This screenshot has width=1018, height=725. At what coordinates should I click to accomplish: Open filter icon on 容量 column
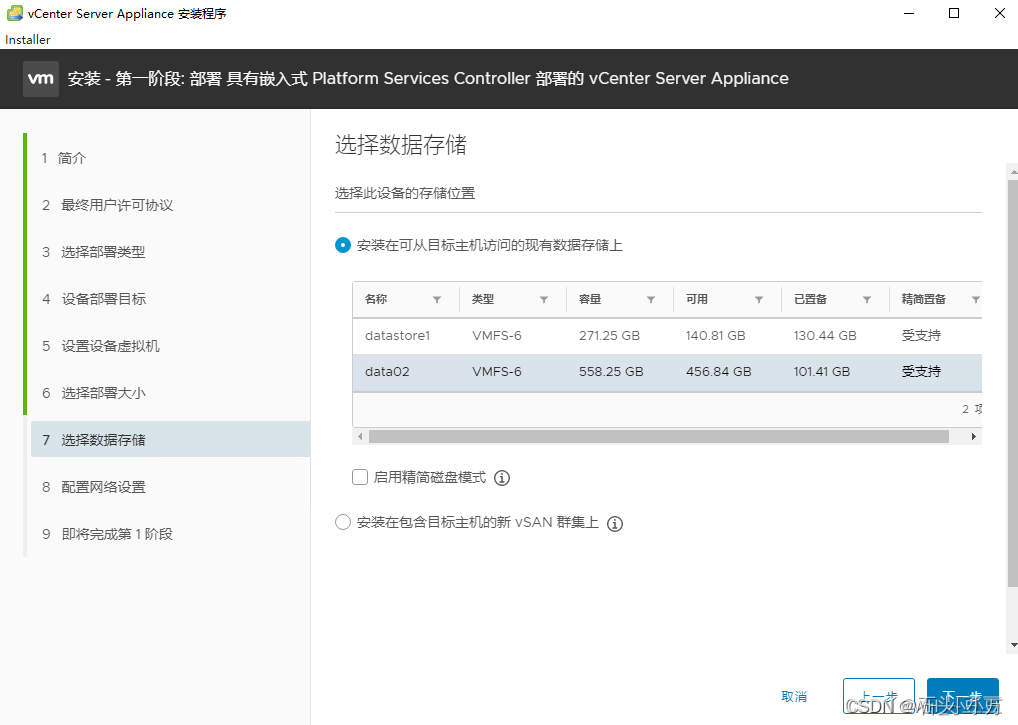tap(651, 300)
